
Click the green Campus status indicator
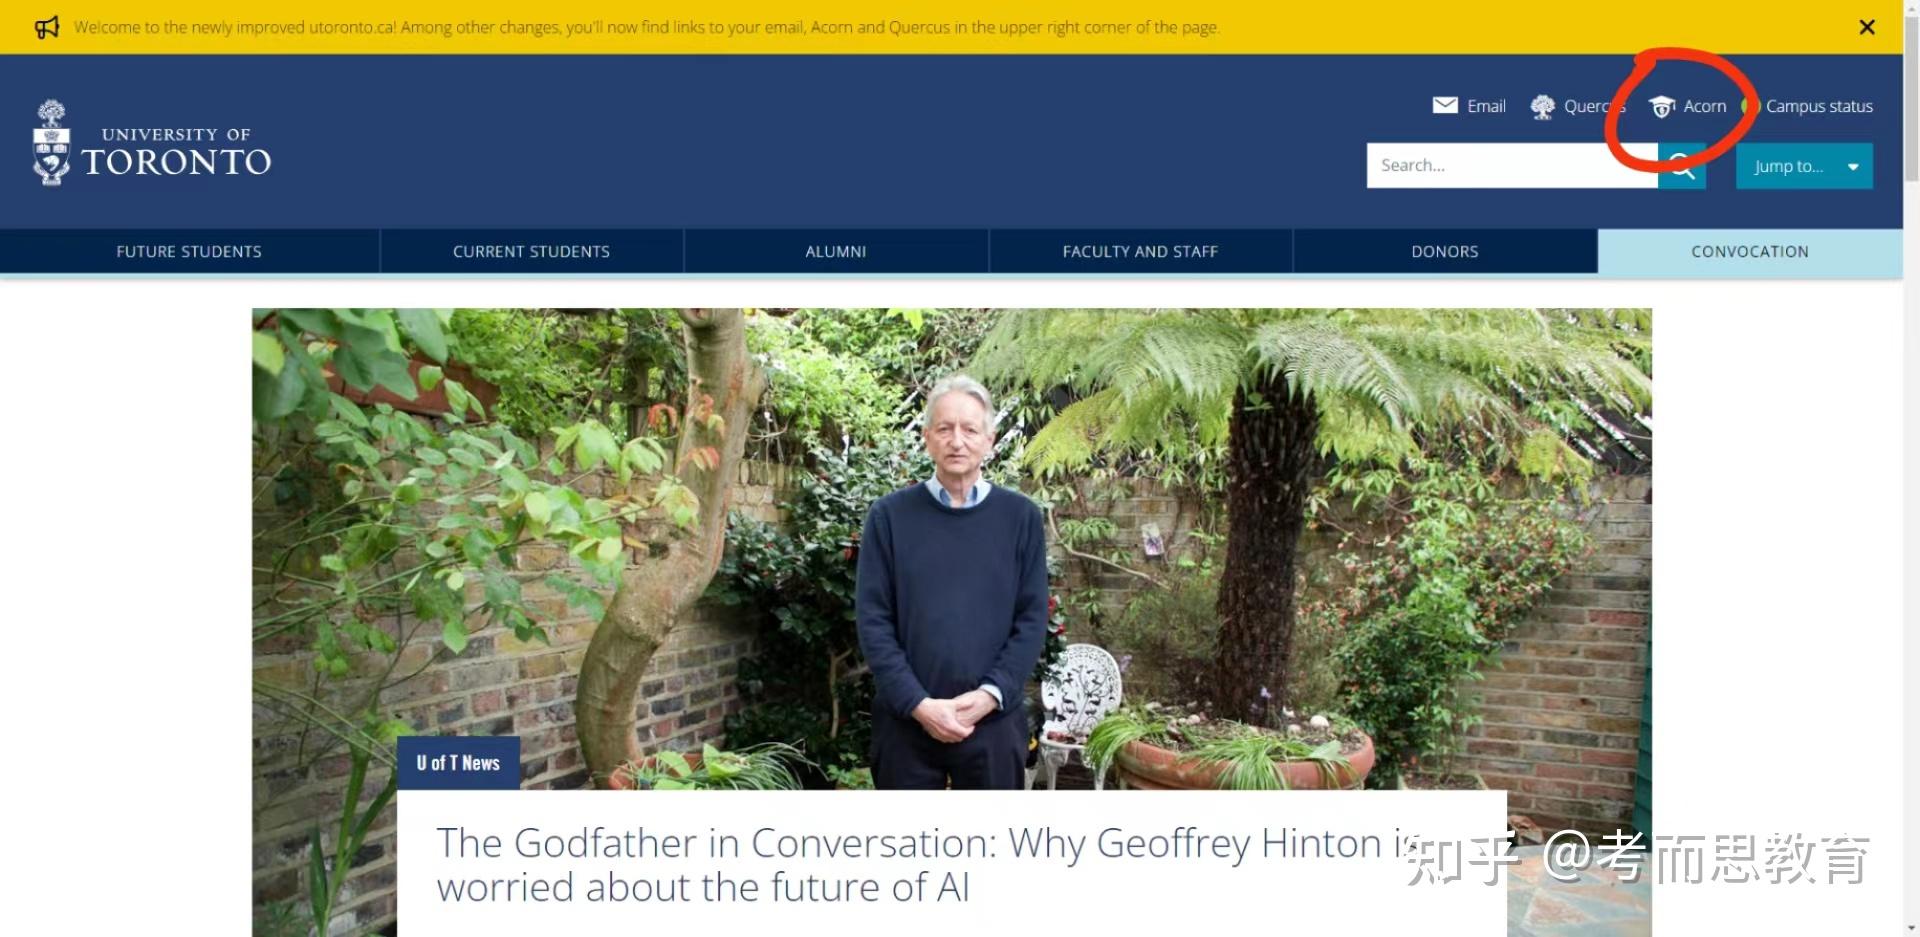point(1747,105)
